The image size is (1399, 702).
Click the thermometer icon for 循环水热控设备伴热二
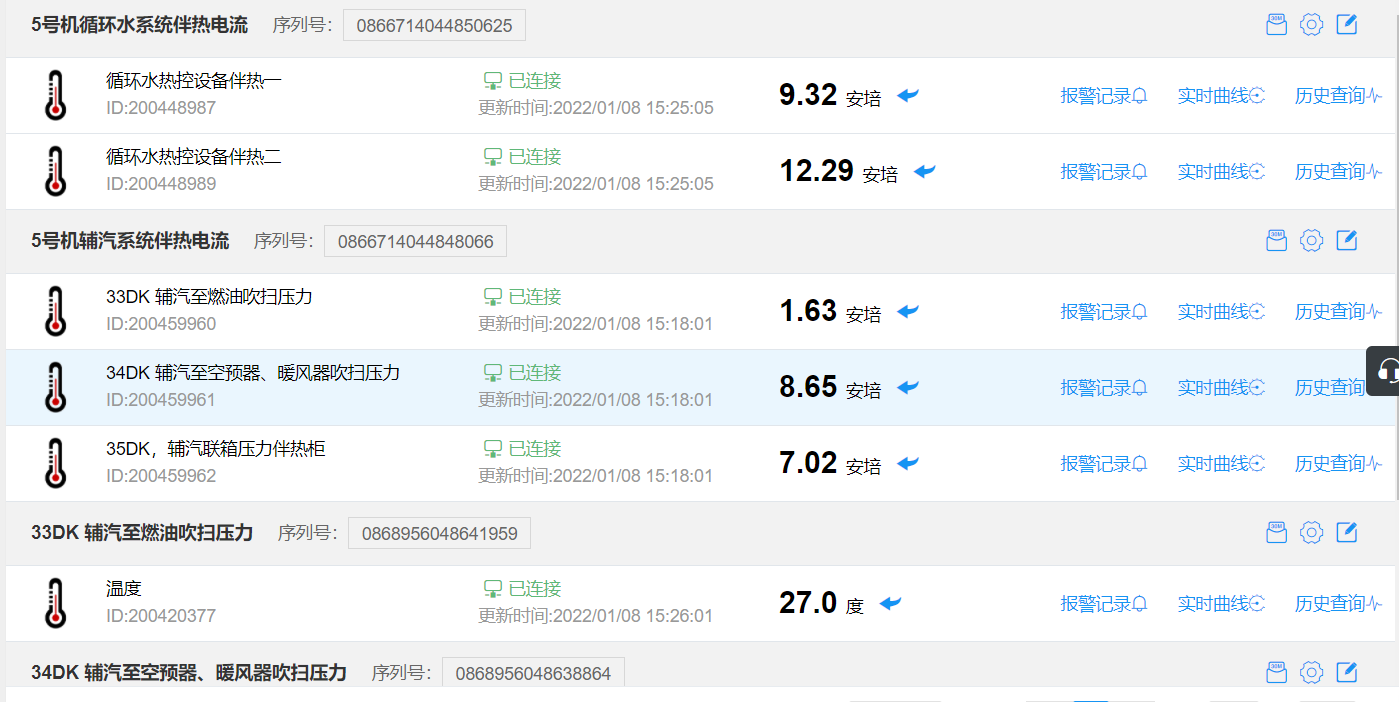tap(56, 171)
